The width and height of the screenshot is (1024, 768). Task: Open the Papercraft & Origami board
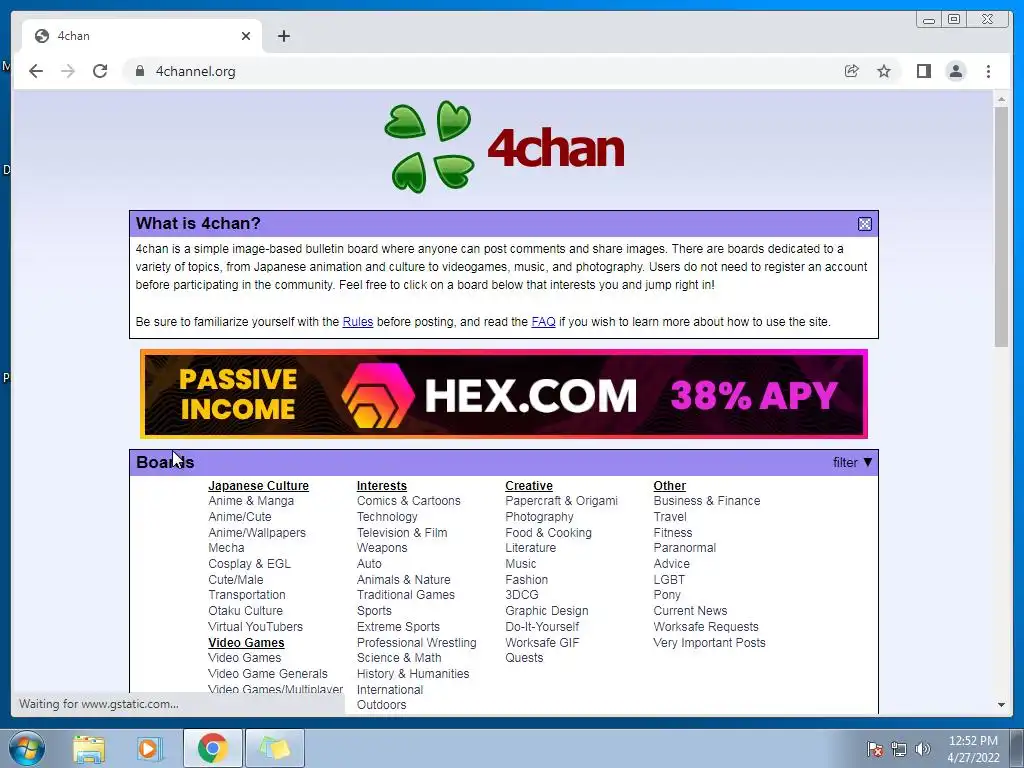(561, 501)
